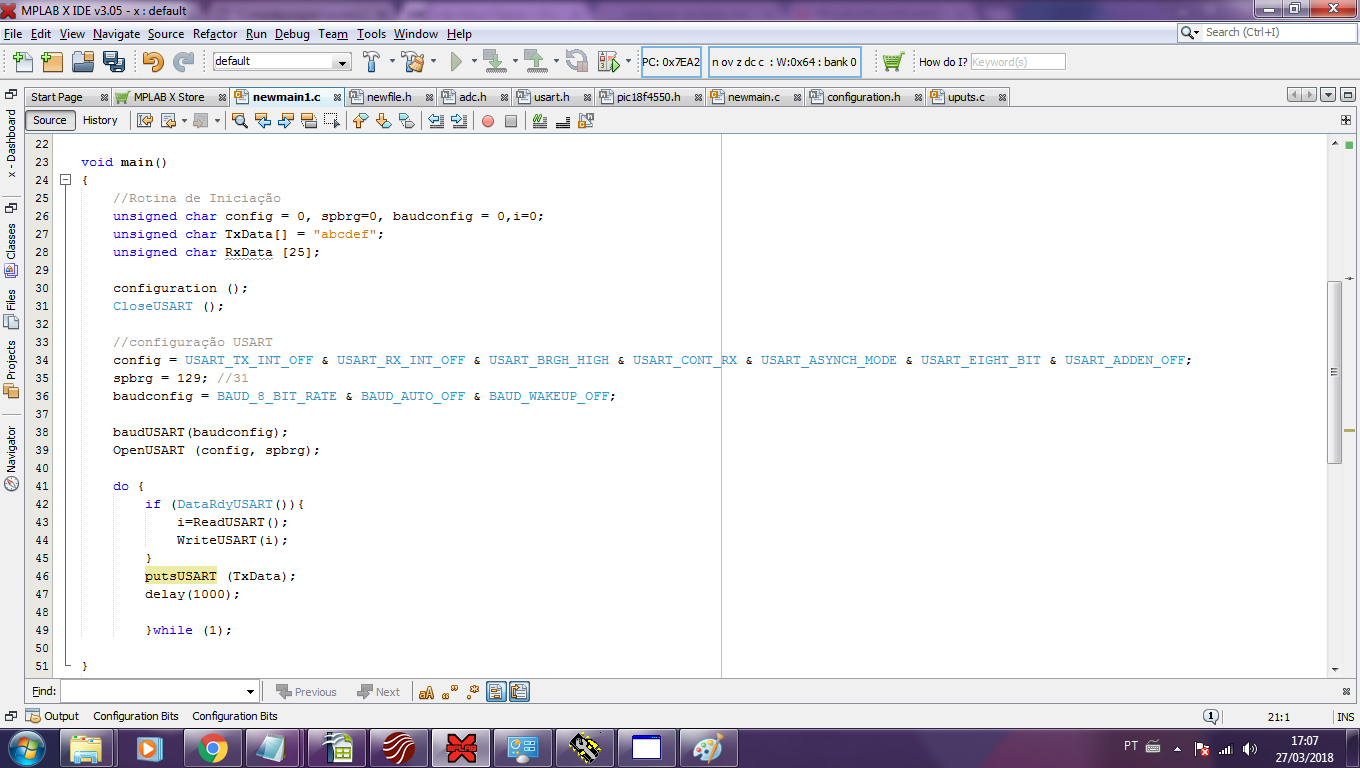
Task: Expand Back navigation history dropdown
Action: [184, 121]
